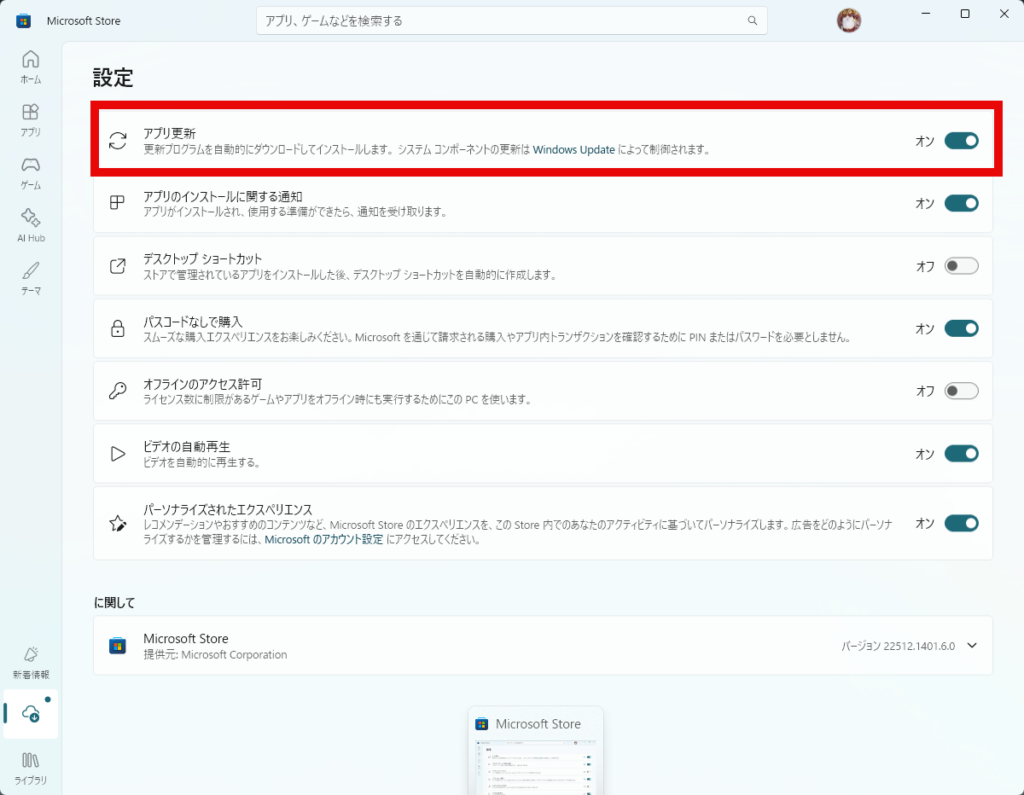Select the テーマ (Themes) sidebar icon
Image resolution: width=1024 pixels, height=795 pixels.
pyautogui.click(x=30, y=277)
